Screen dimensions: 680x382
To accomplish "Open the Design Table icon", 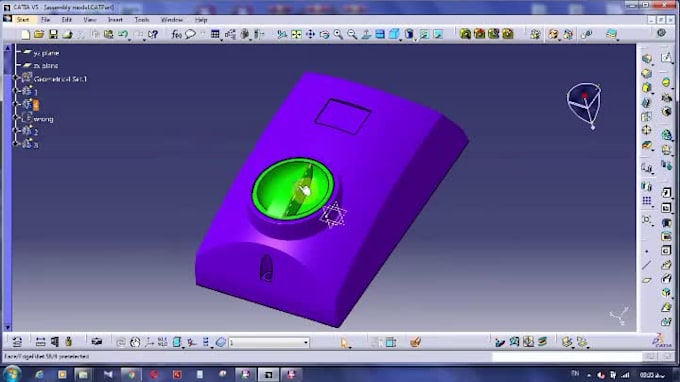I will 215,34.
